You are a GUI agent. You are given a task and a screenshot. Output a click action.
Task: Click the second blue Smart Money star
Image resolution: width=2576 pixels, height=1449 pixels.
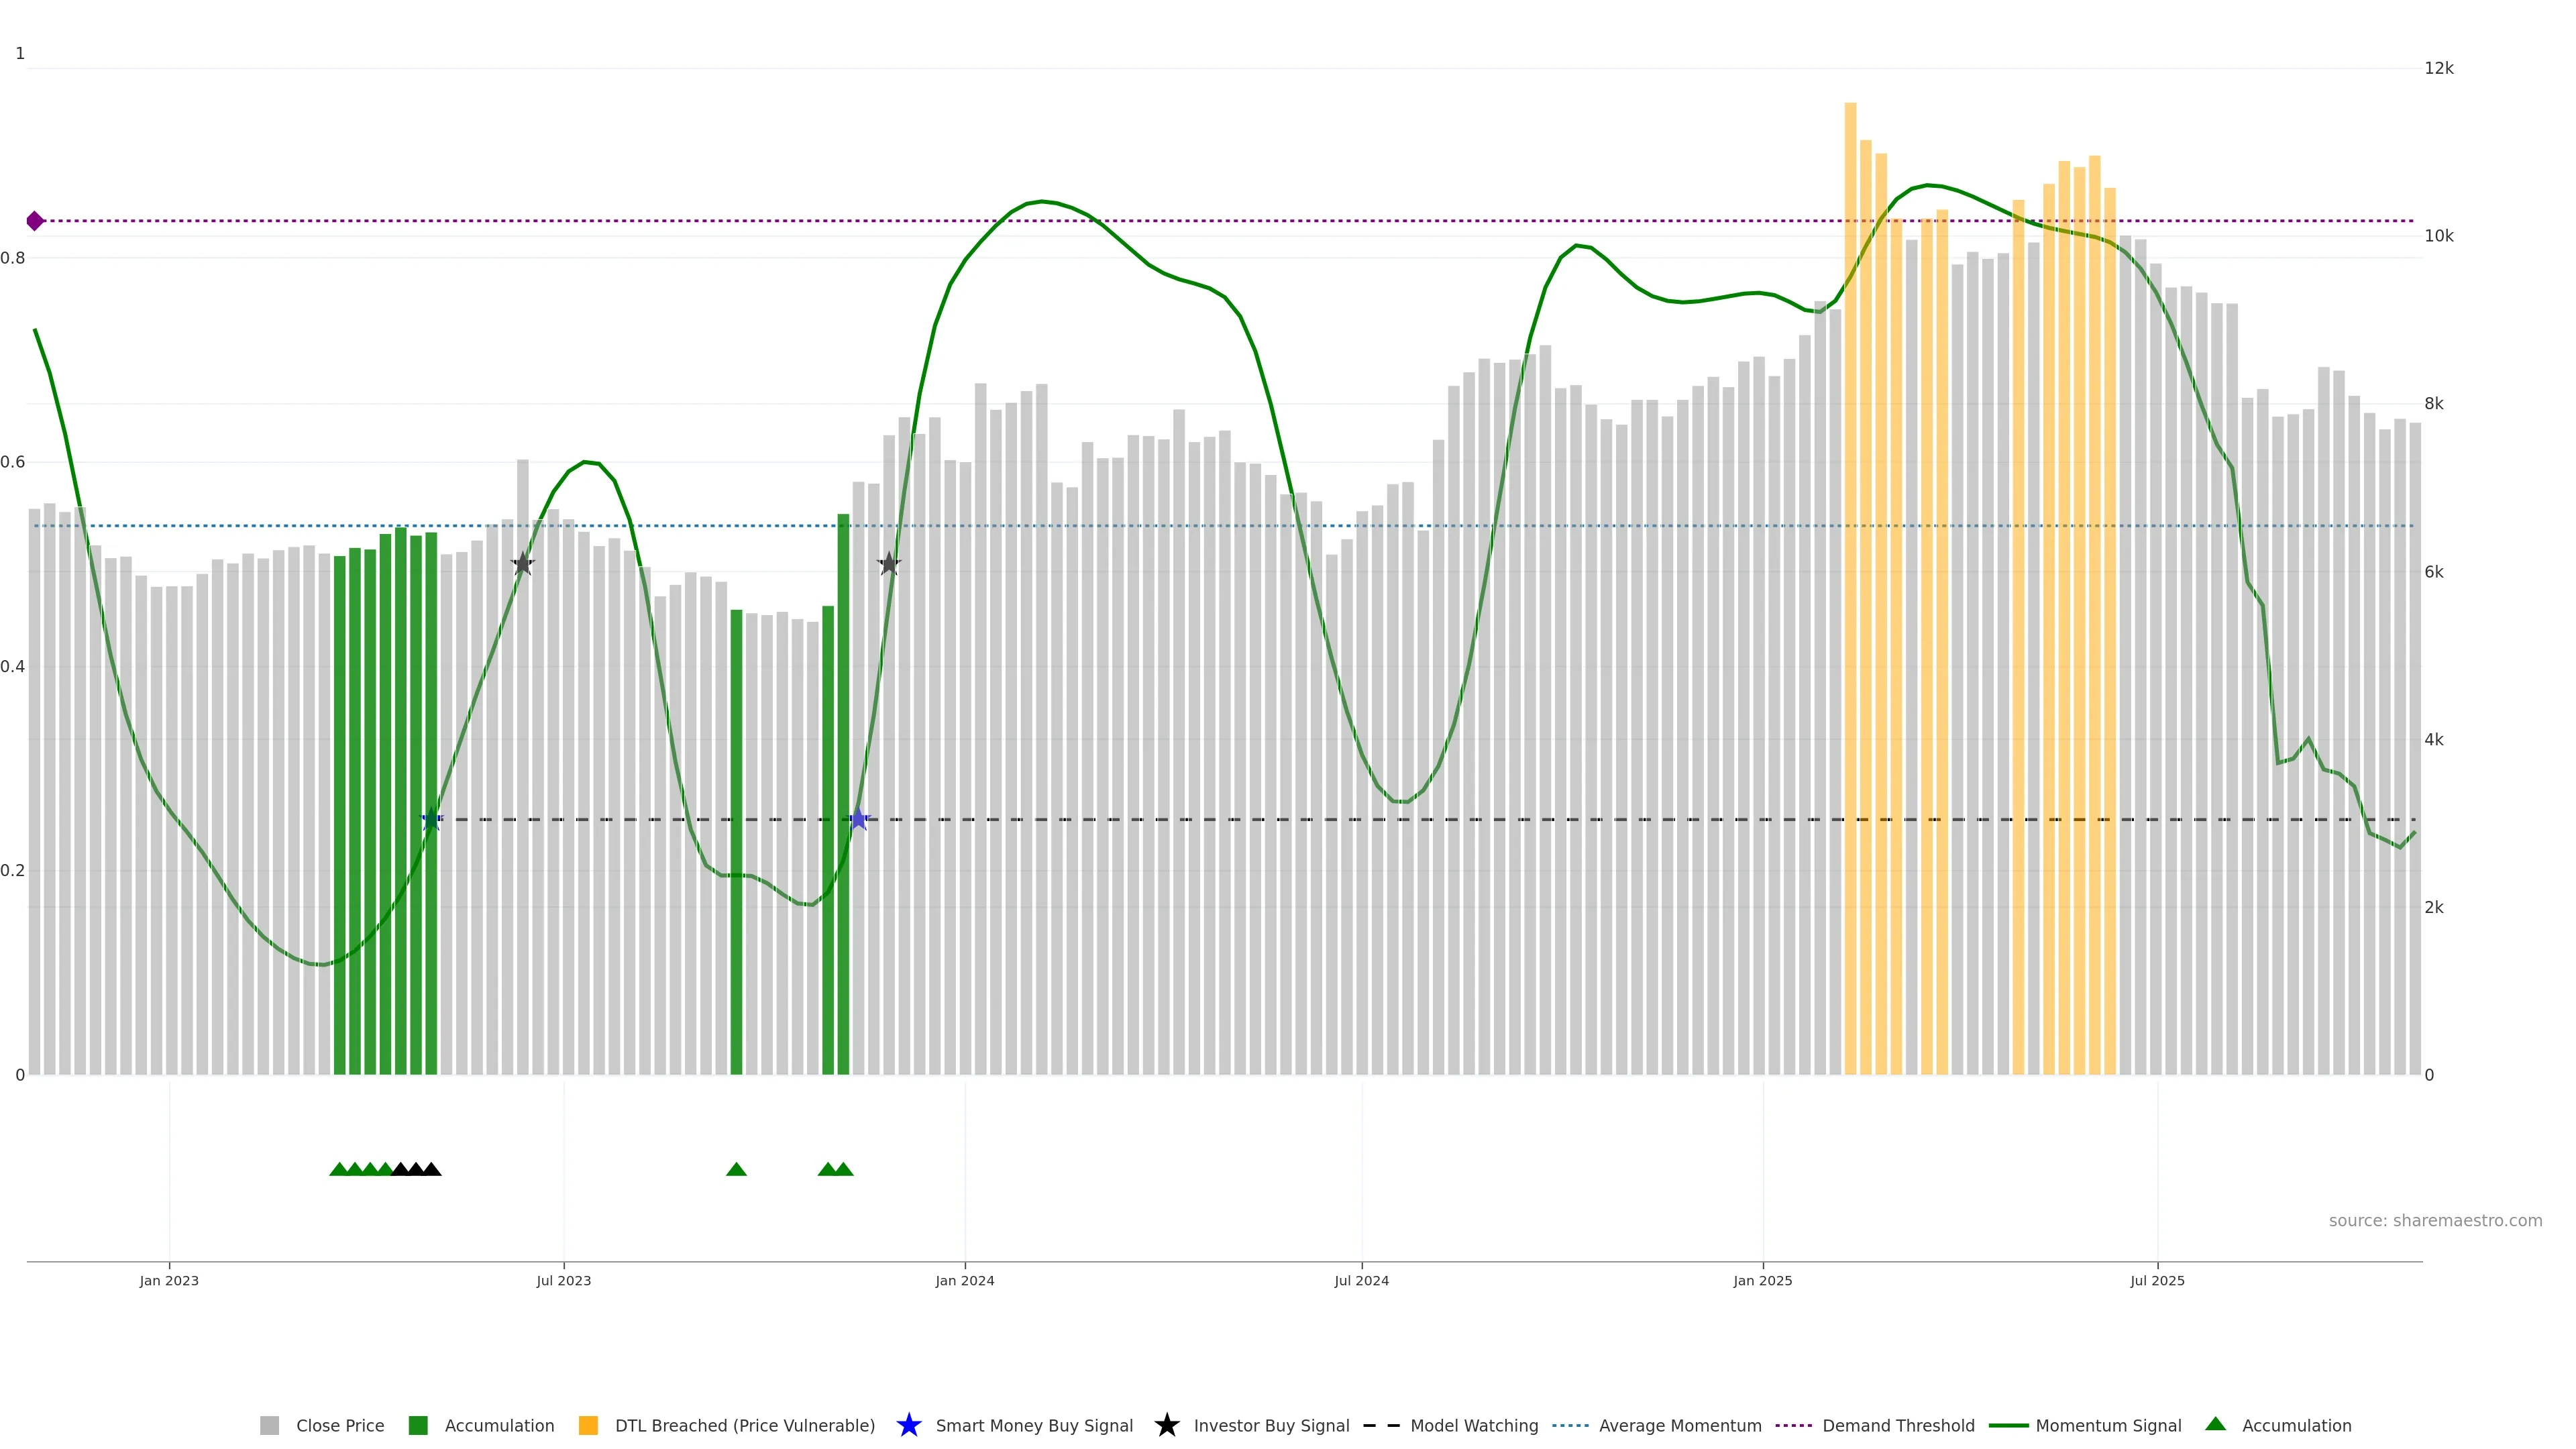[x=858, y=819]
